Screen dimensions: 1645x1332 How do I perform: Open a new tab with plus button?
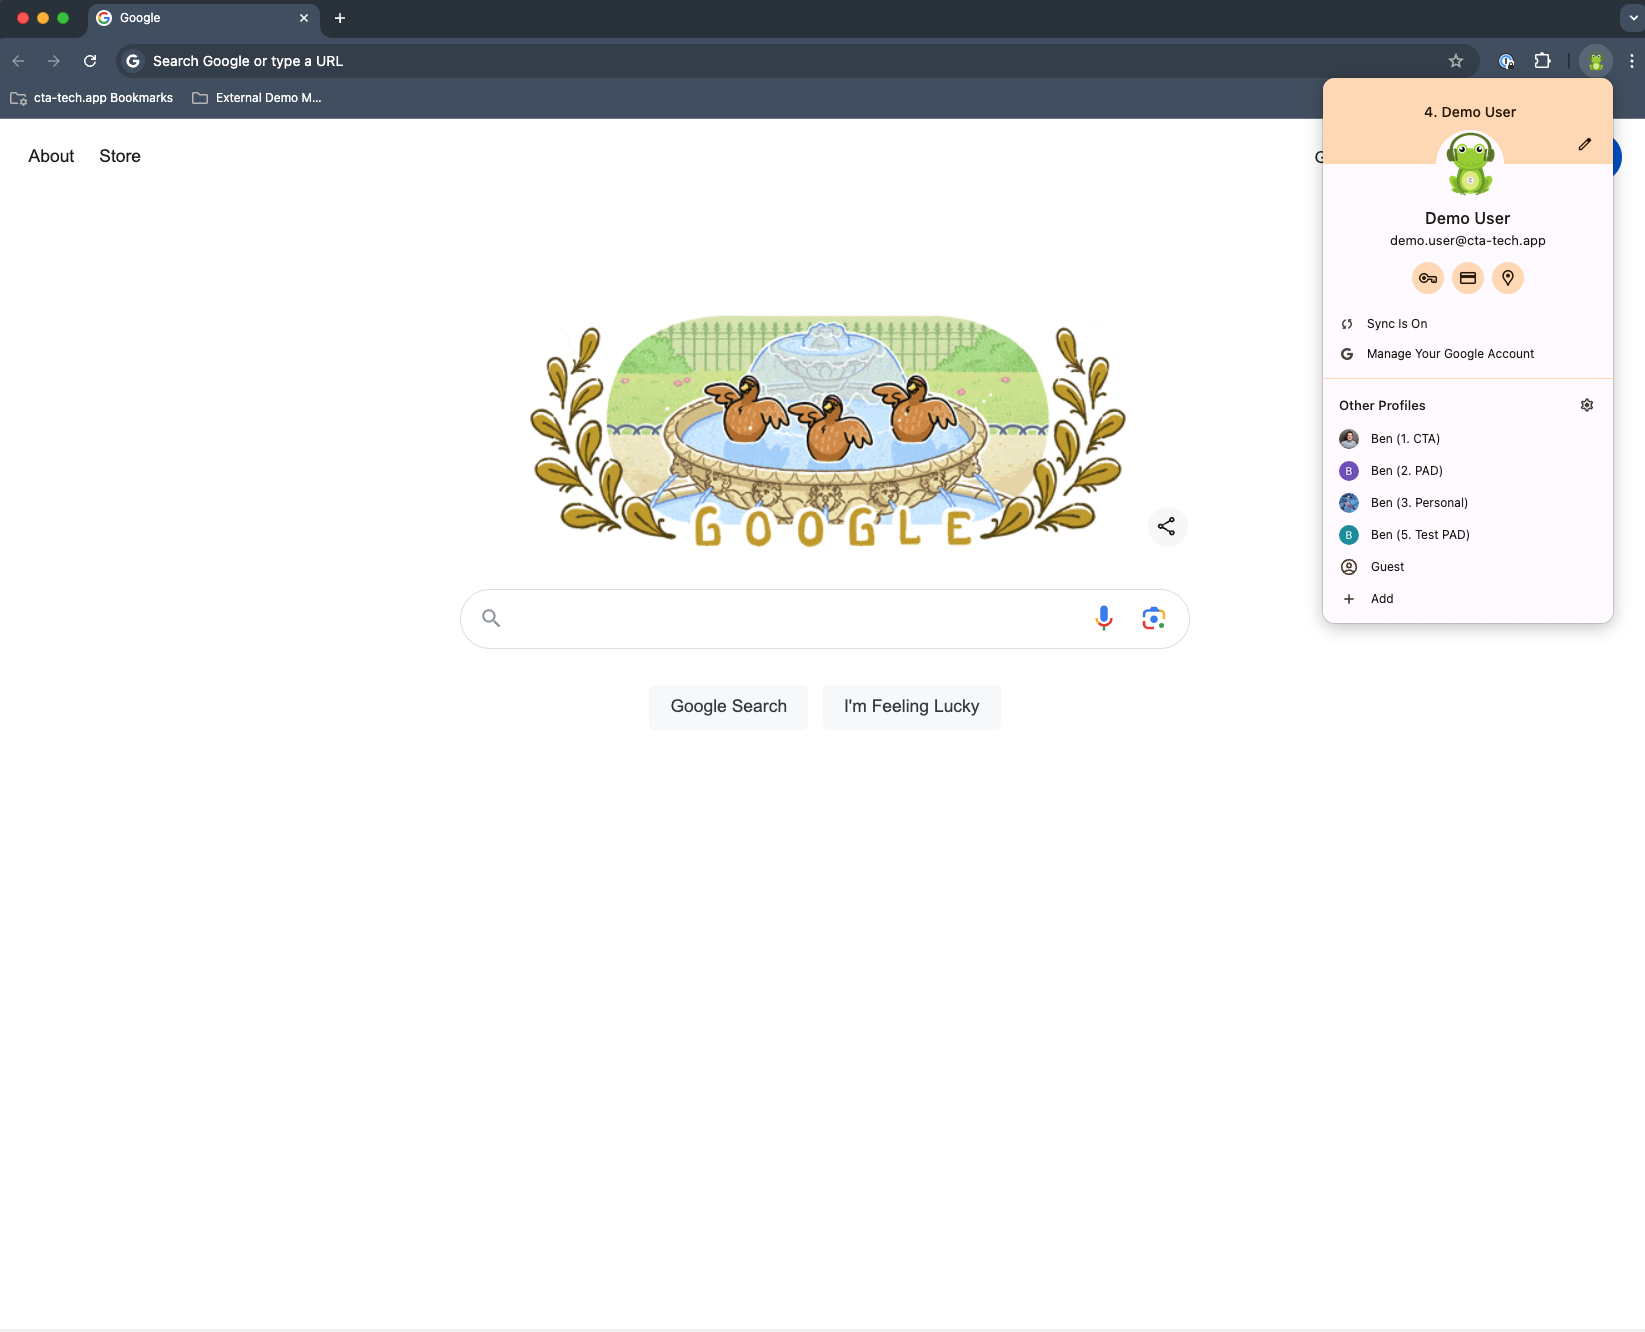[340, 18]
